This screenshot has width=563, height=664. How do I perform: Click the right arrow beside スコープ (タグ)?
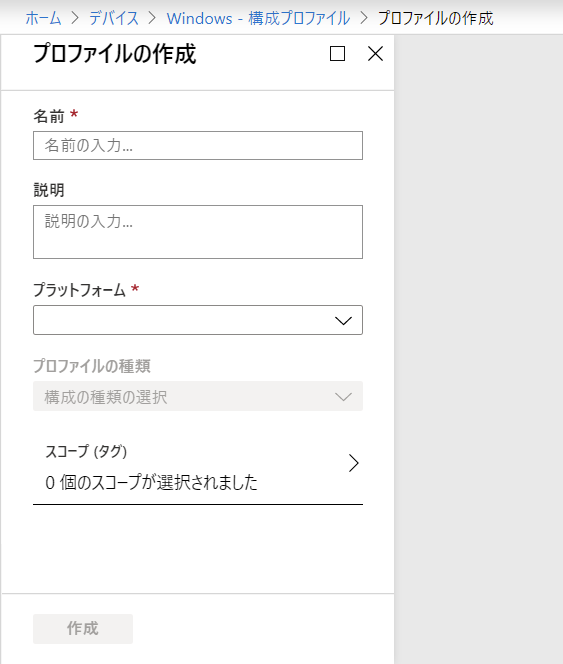354,463
